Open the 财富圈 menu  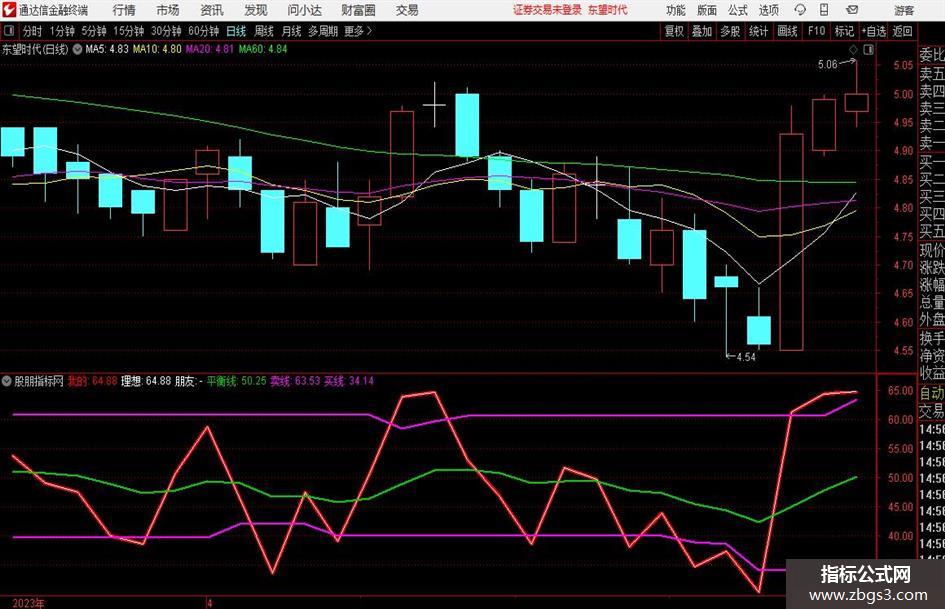tap(358, 10)
